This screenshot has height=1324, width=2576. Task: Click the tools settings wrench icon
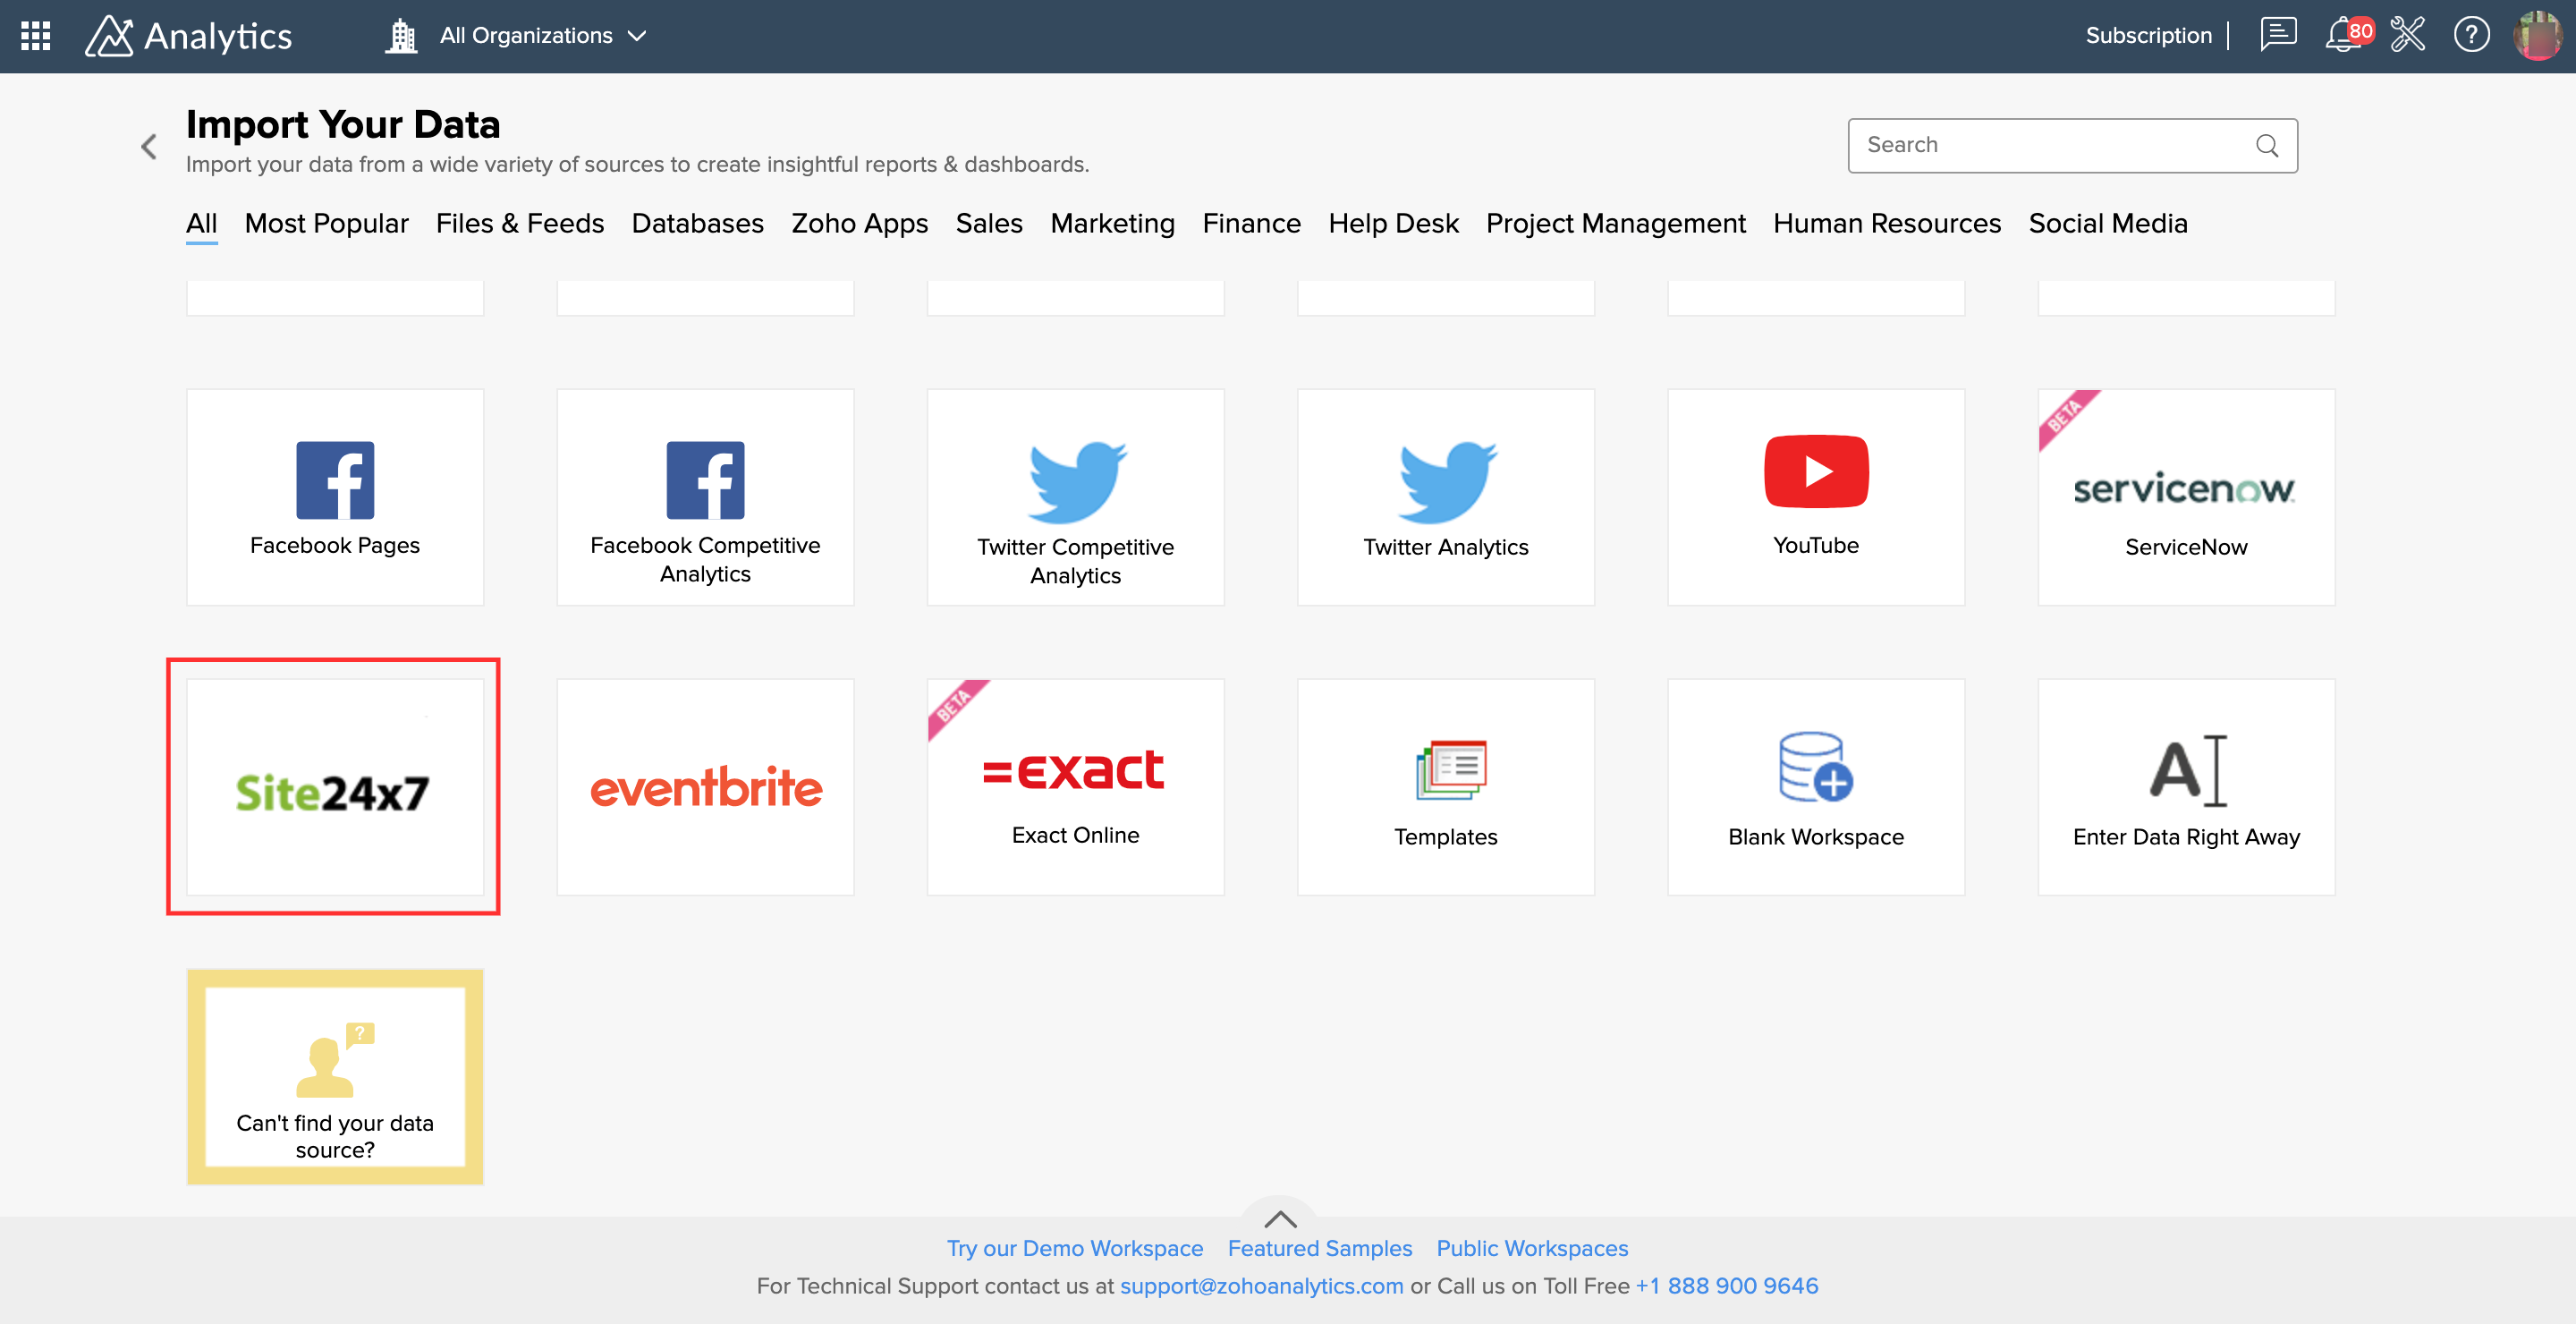coord(2408,36)
